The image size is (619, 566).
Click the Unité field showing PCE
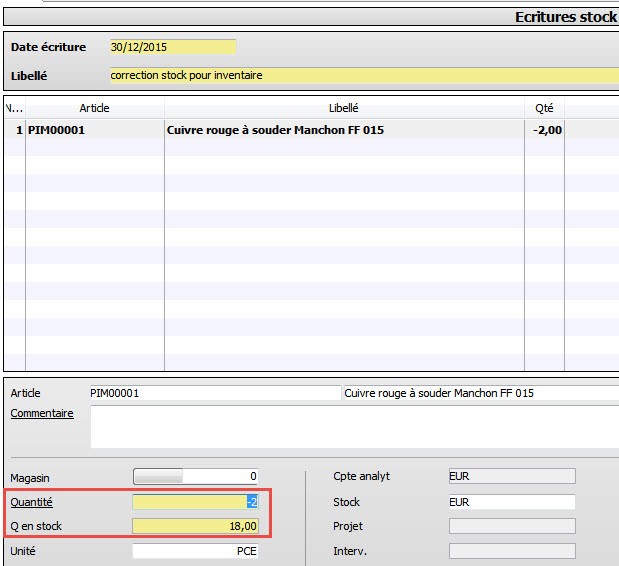[x=196, y=551]
